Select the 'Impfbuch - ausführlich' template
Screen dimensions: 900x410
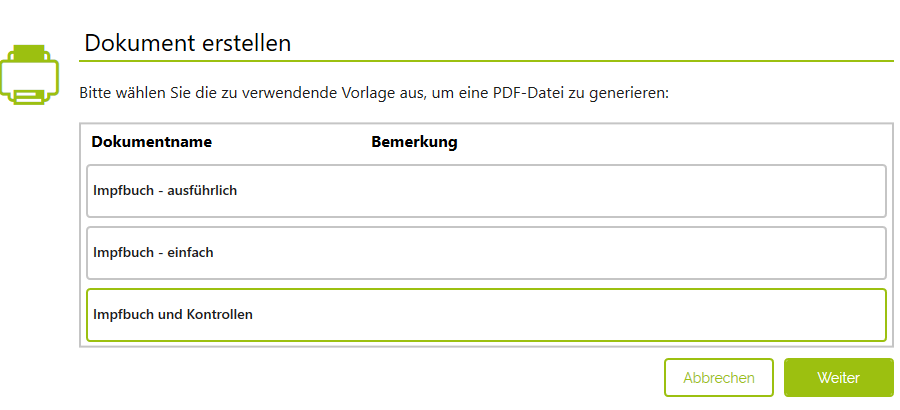(x=486, y=191)
